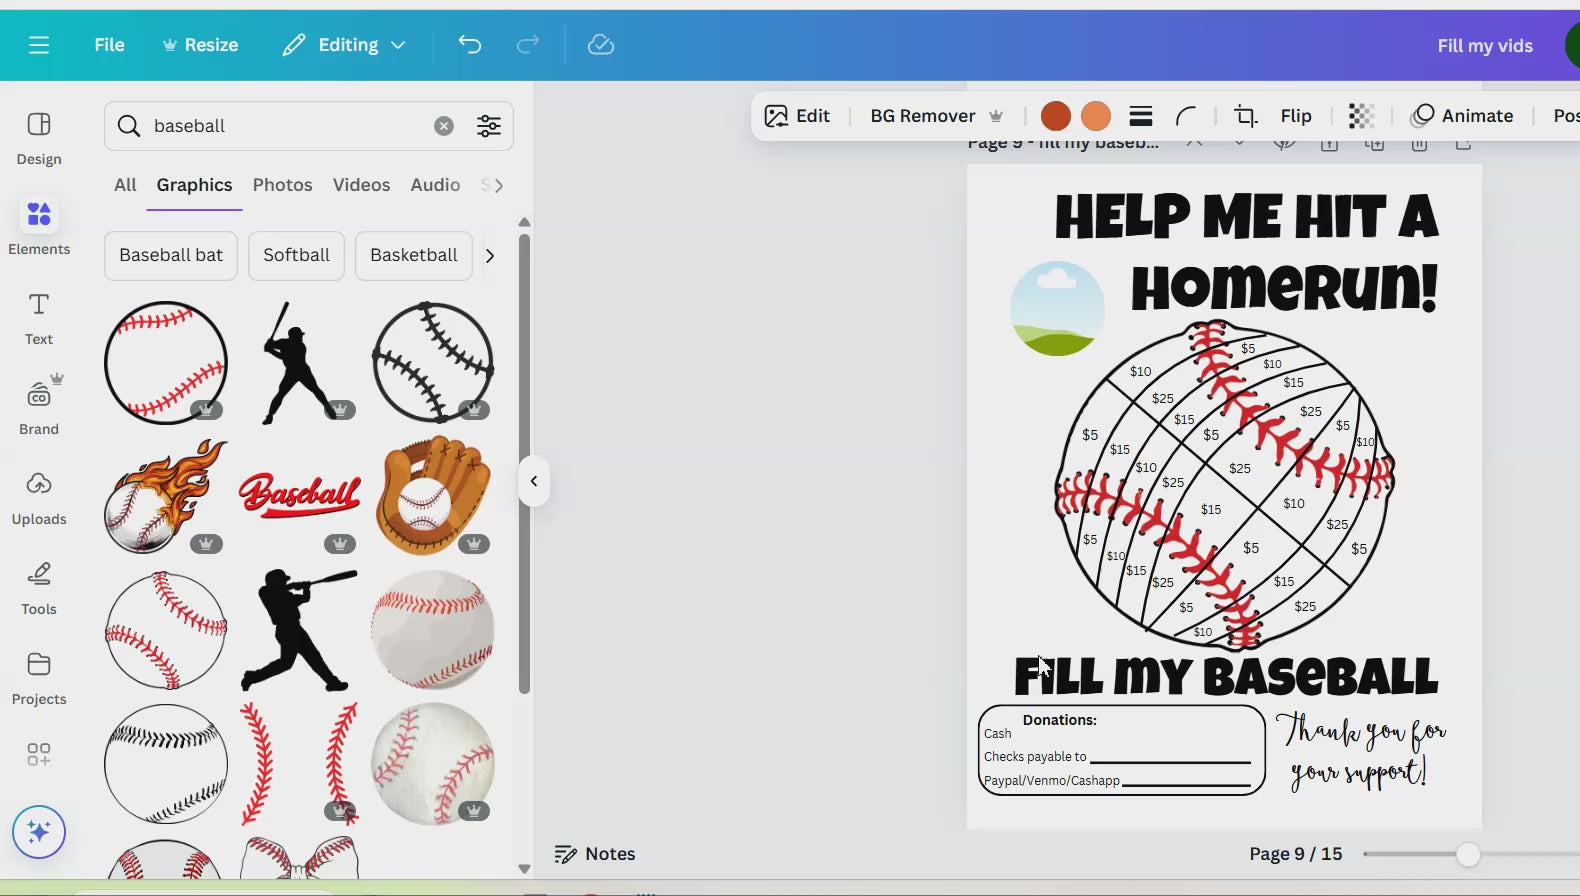Viewport: 1580px width, 896px height.
Task: Open the Uploads panel
Action: 39,498
